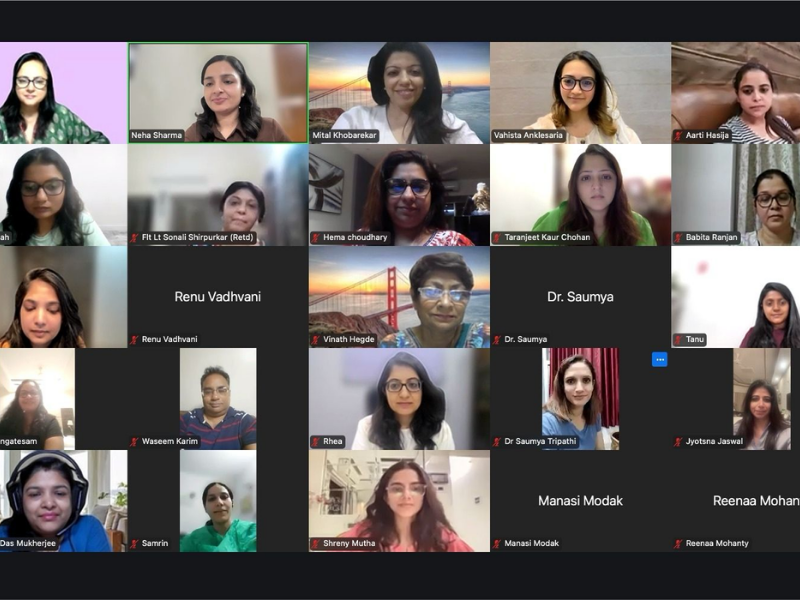
Task: Click the Dr. Saumya camera-off tile
Action: coord(581,296)
